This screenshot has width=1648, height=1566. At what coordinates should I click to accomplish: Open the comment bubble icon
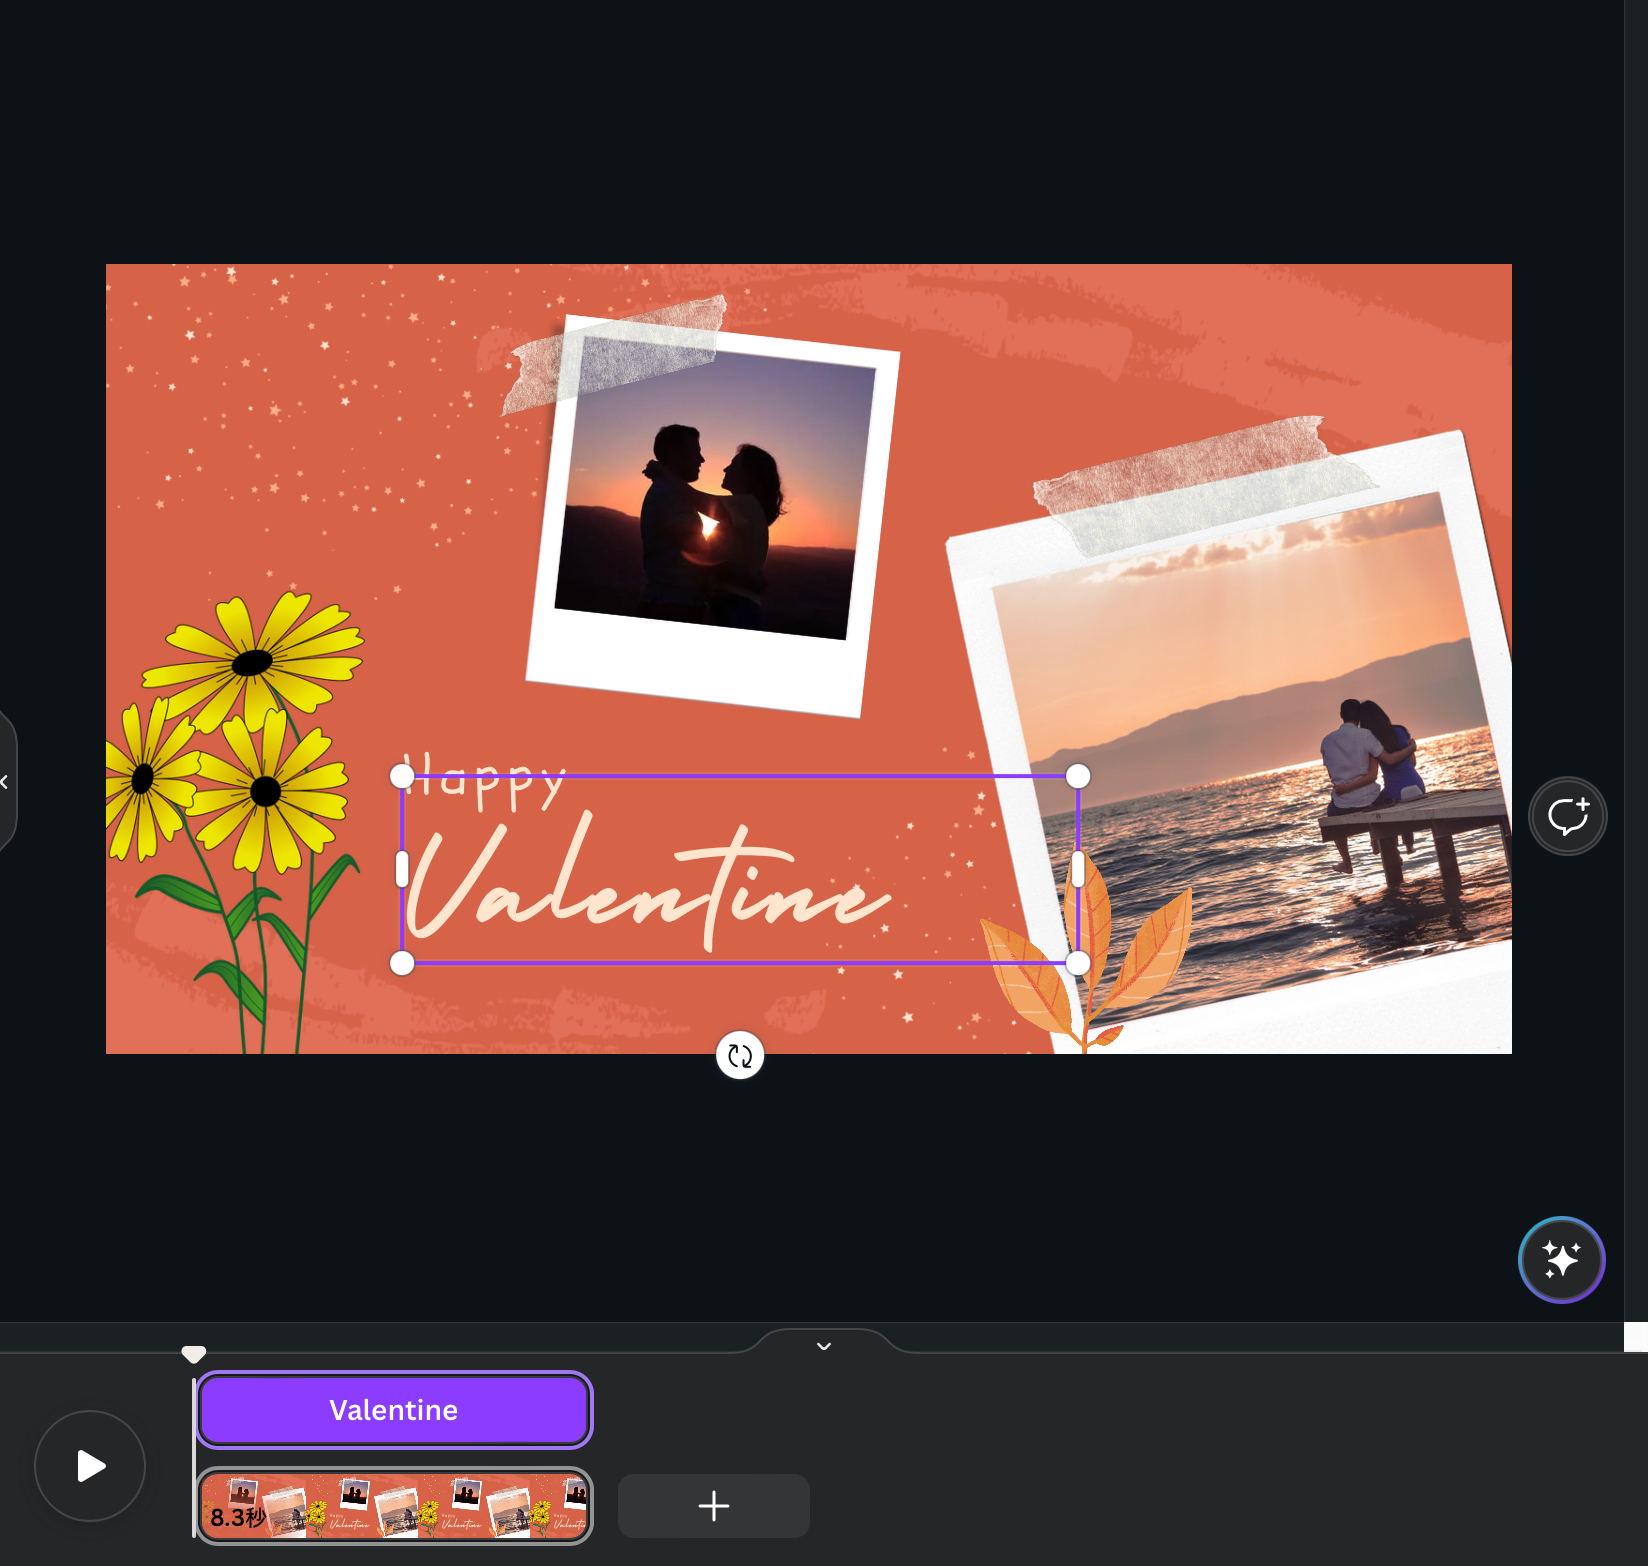point(1567,816)
